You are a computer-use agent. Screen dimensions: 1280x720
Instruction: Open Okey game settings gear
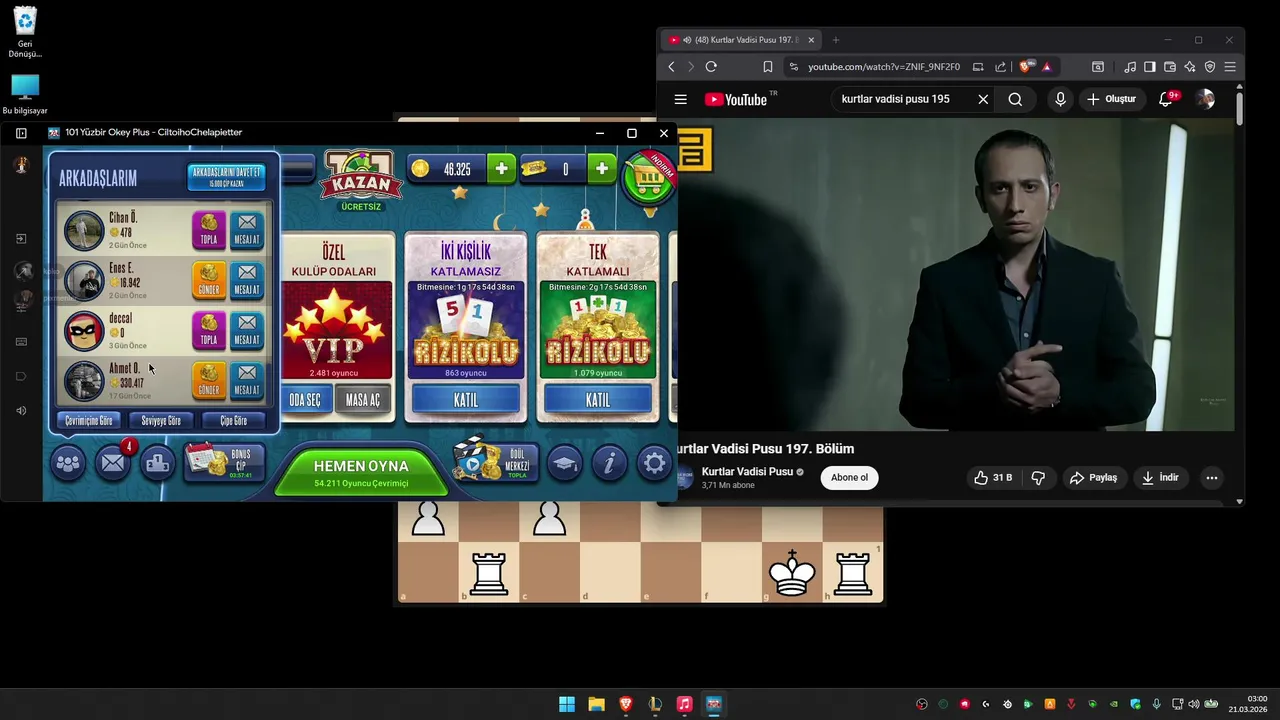pyautogui.click(x=654, y=463)
